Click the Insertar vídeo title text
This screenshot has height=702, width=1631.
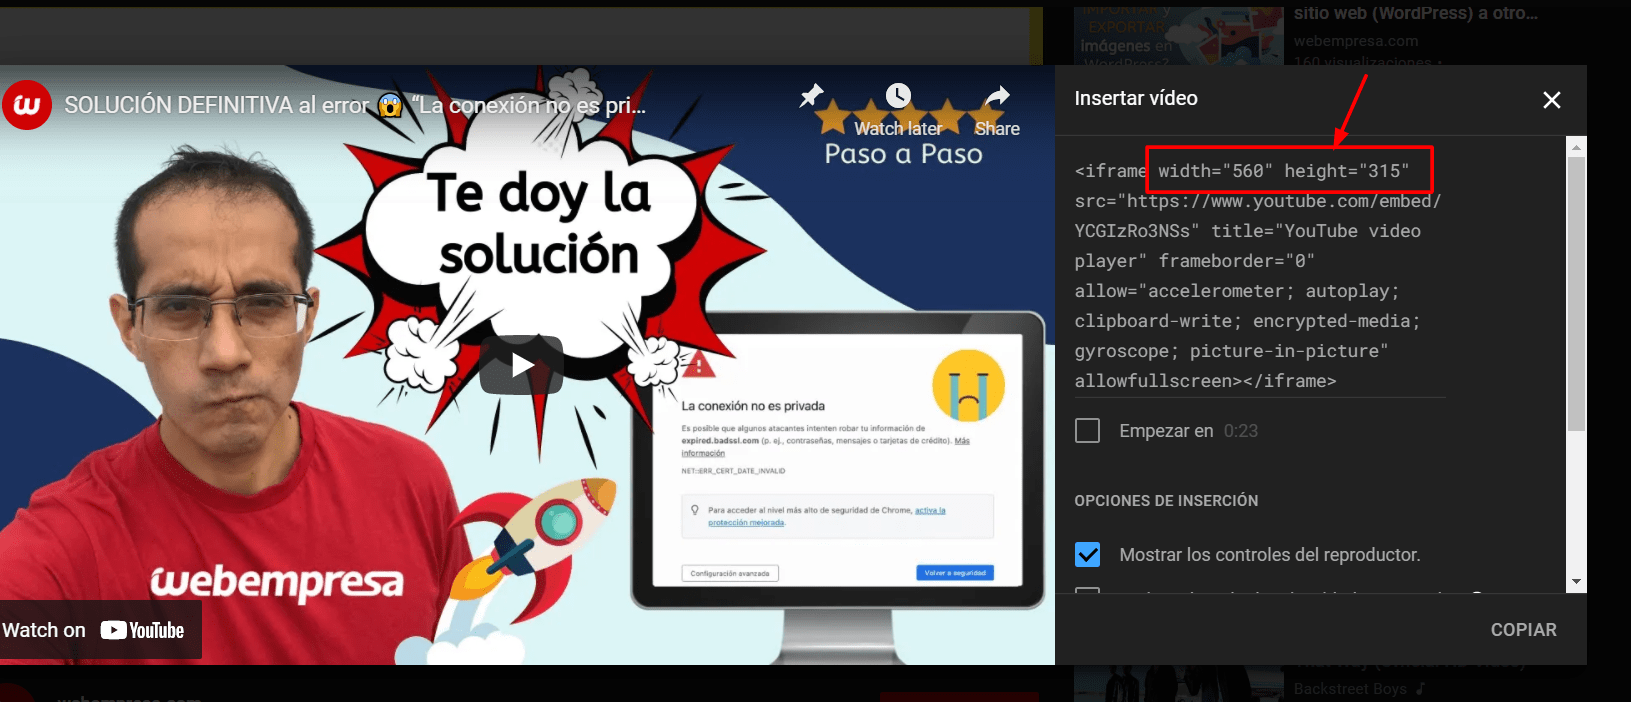(x=1136, y=98)
